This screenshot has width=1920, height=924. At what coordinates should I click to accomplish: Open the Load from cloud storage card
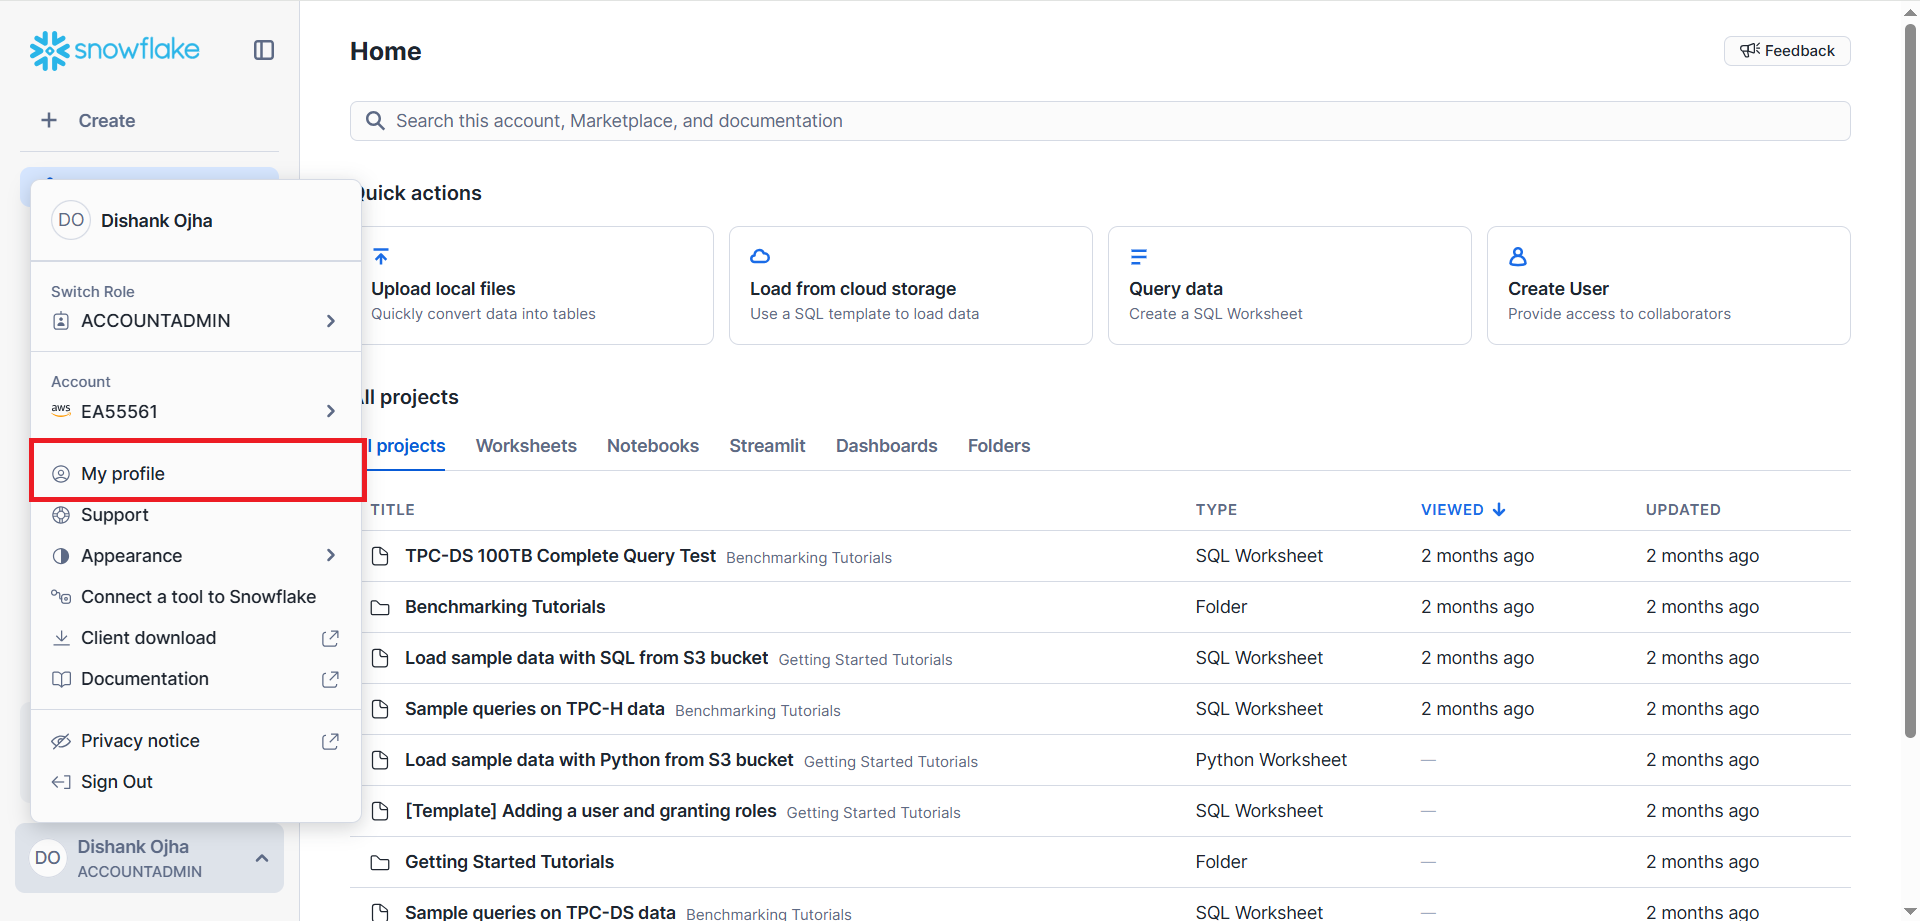coord(911,286)
